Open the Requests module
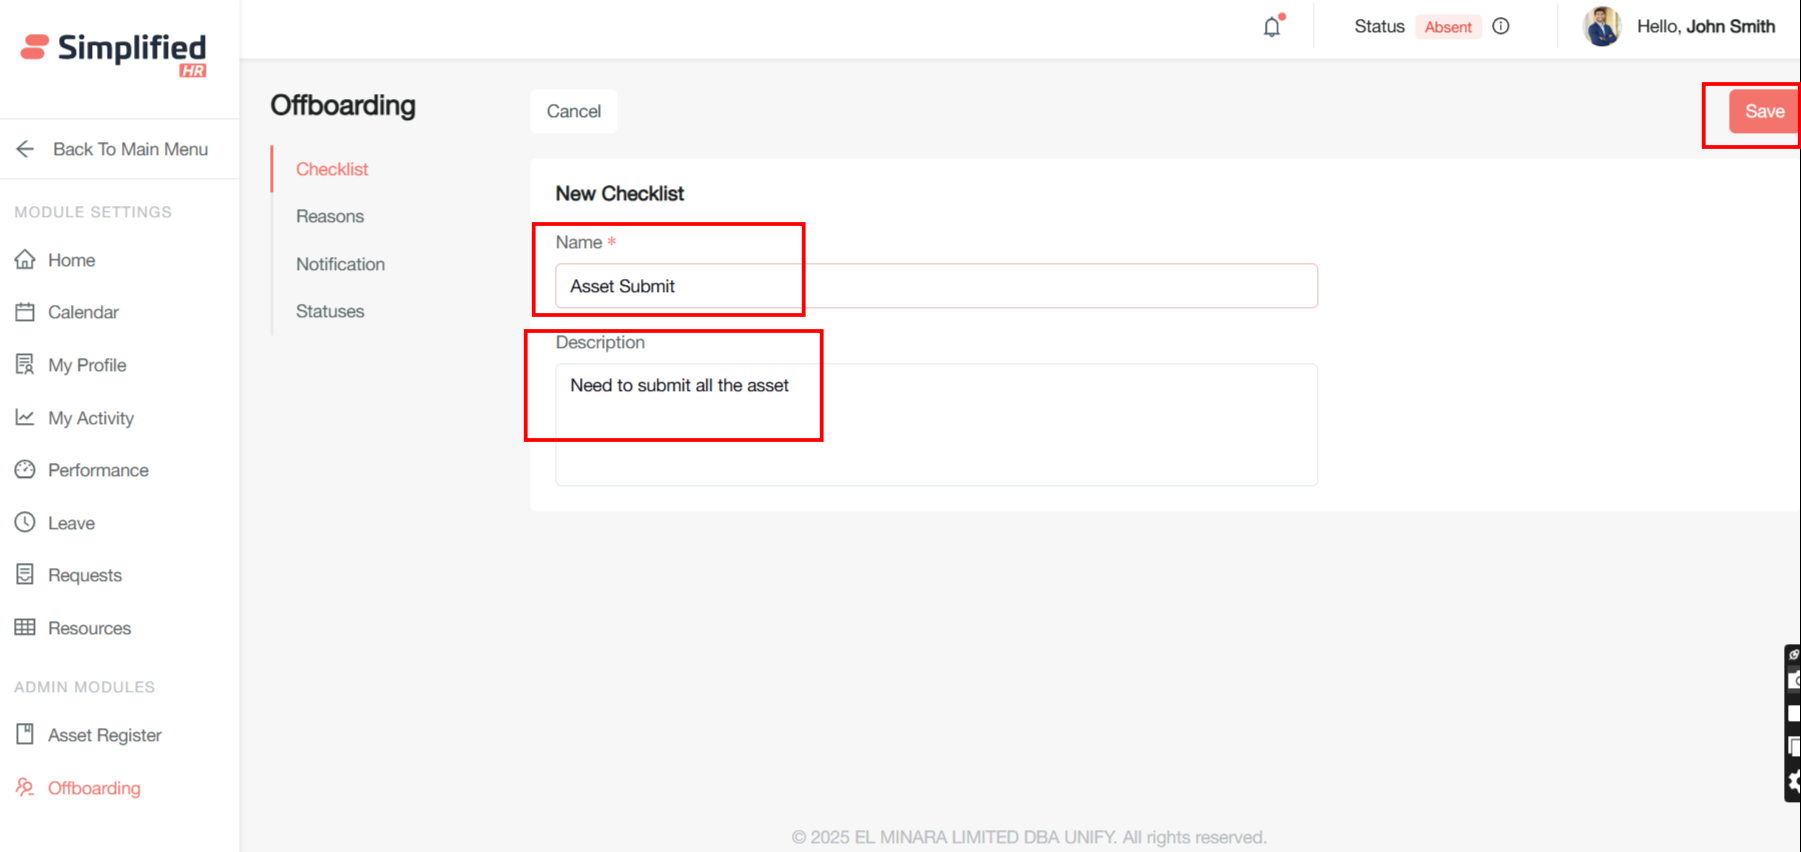The height and width of the screenshot is (852, 1801). (x=85, y=575)
